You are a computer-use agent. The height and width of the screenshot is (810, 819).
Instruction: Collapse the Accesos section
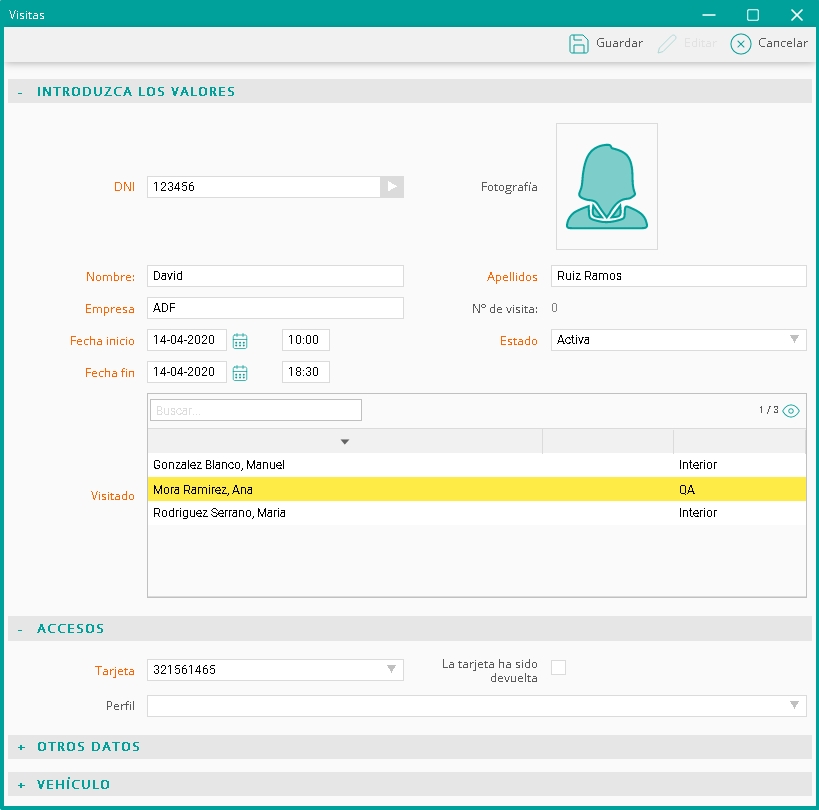tap(20, 629)
